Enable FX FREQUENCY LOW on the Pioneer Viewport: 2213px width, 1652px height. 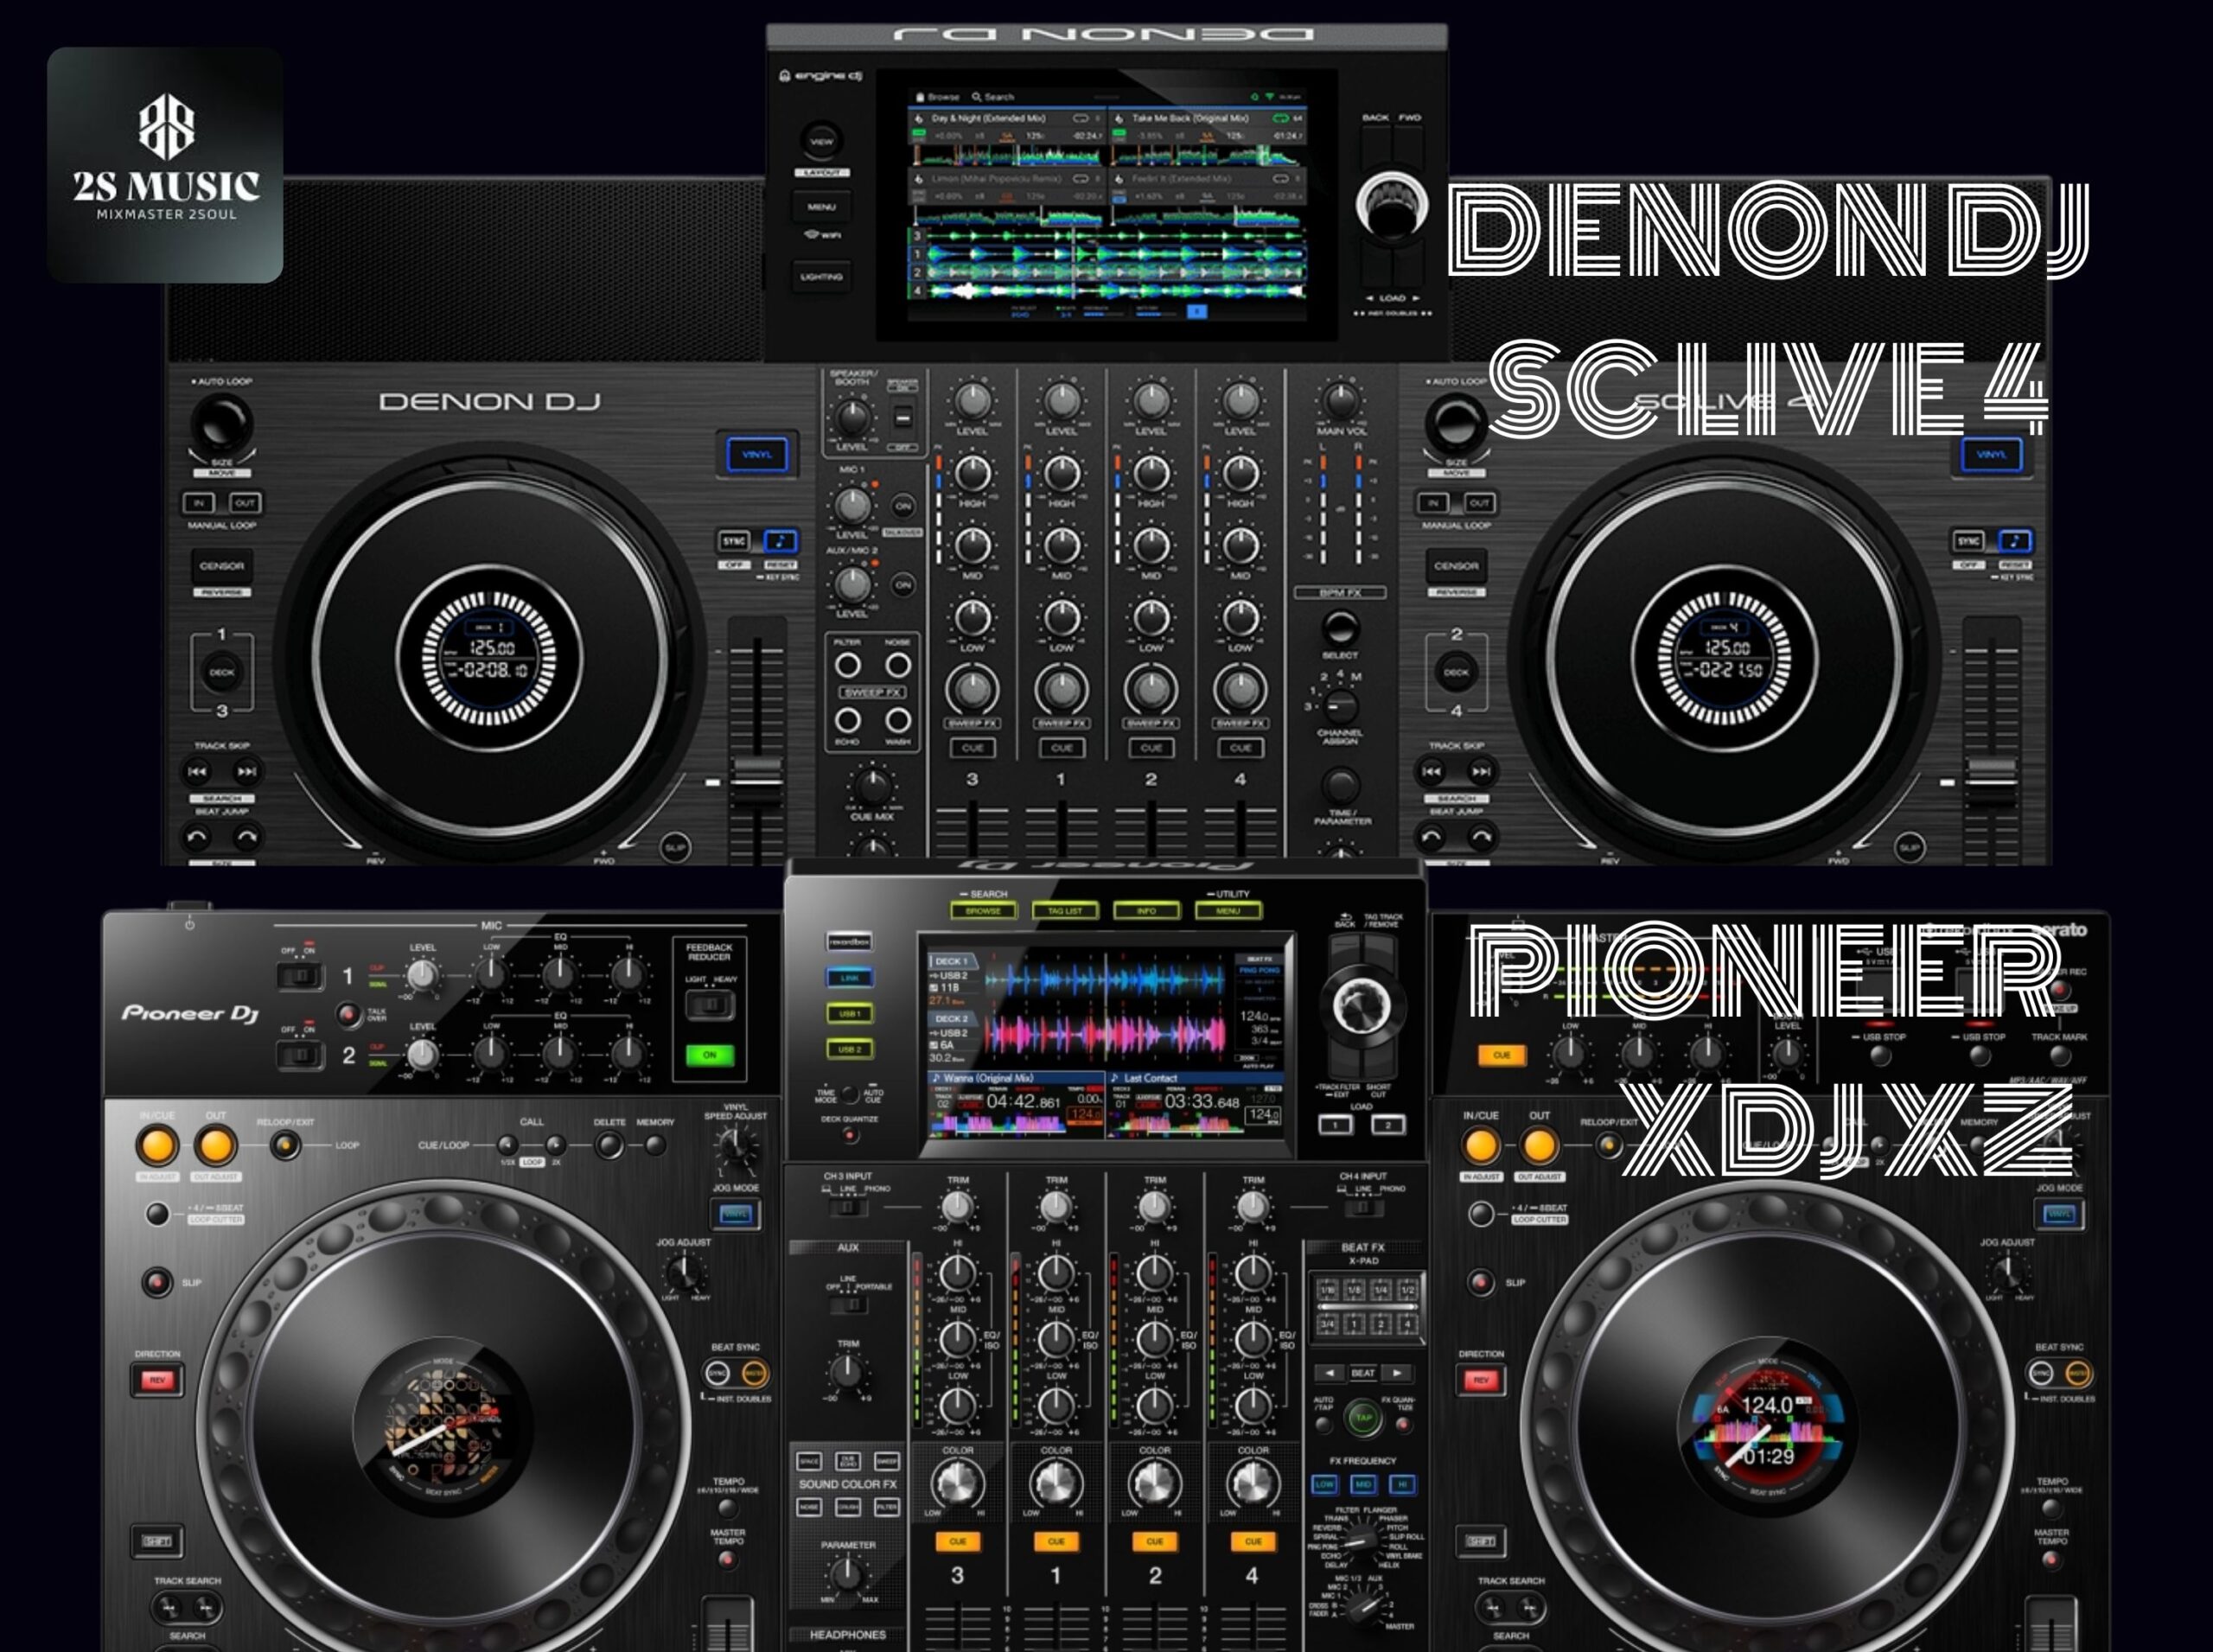pyautogui.click(x=1324, y=1484)
